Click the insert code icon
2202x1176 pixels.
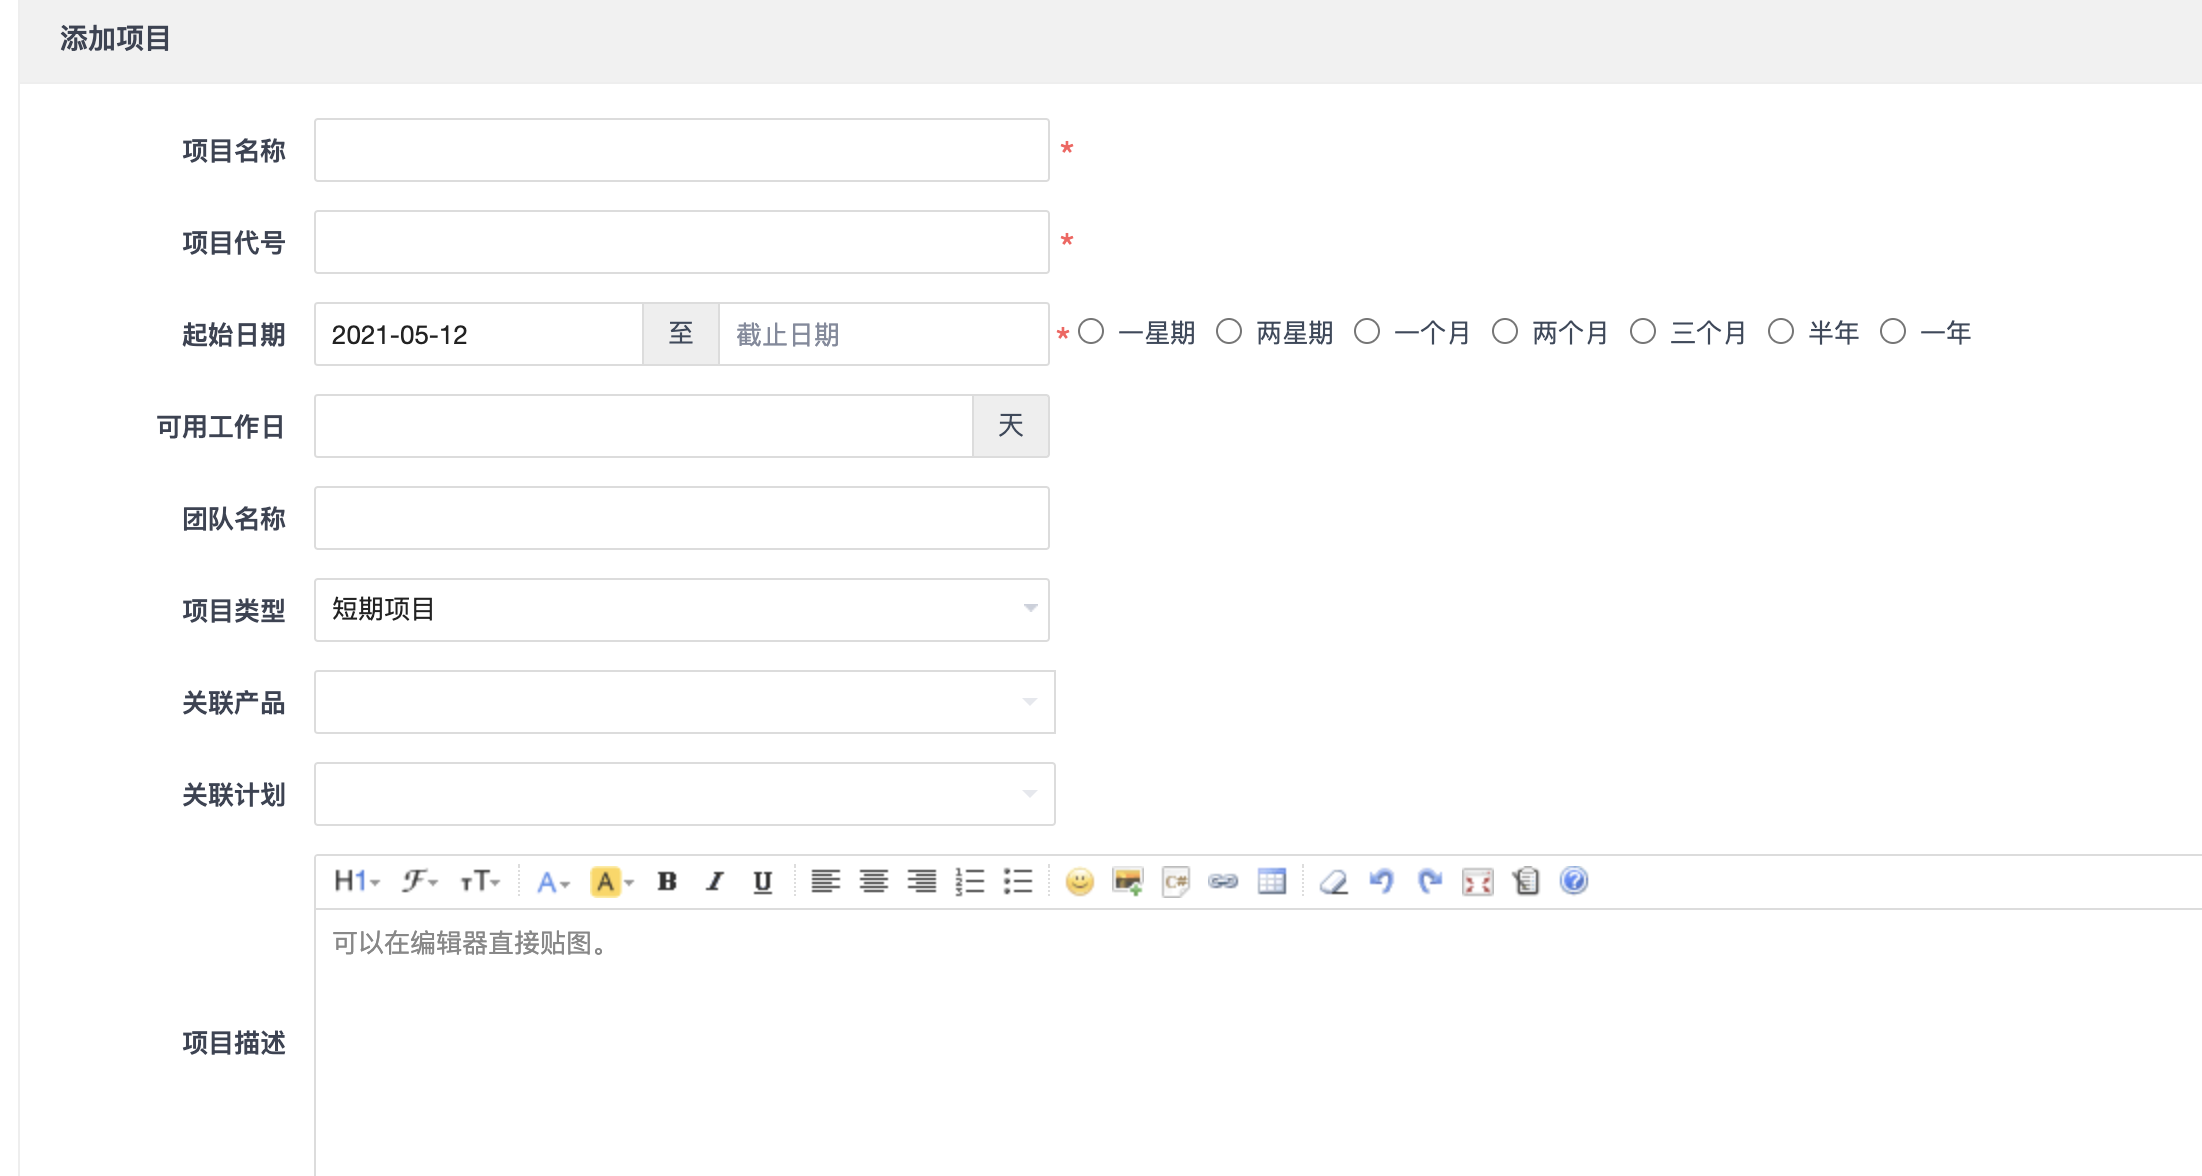coord(1175,881)
